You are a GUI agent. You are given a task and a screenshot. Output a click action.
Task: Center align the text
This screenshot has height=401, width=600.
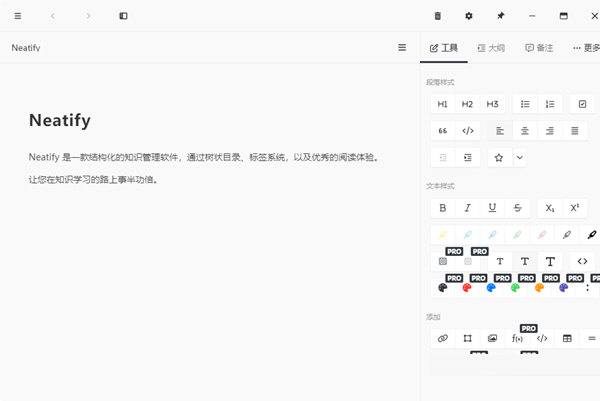[x=525, y=131]
